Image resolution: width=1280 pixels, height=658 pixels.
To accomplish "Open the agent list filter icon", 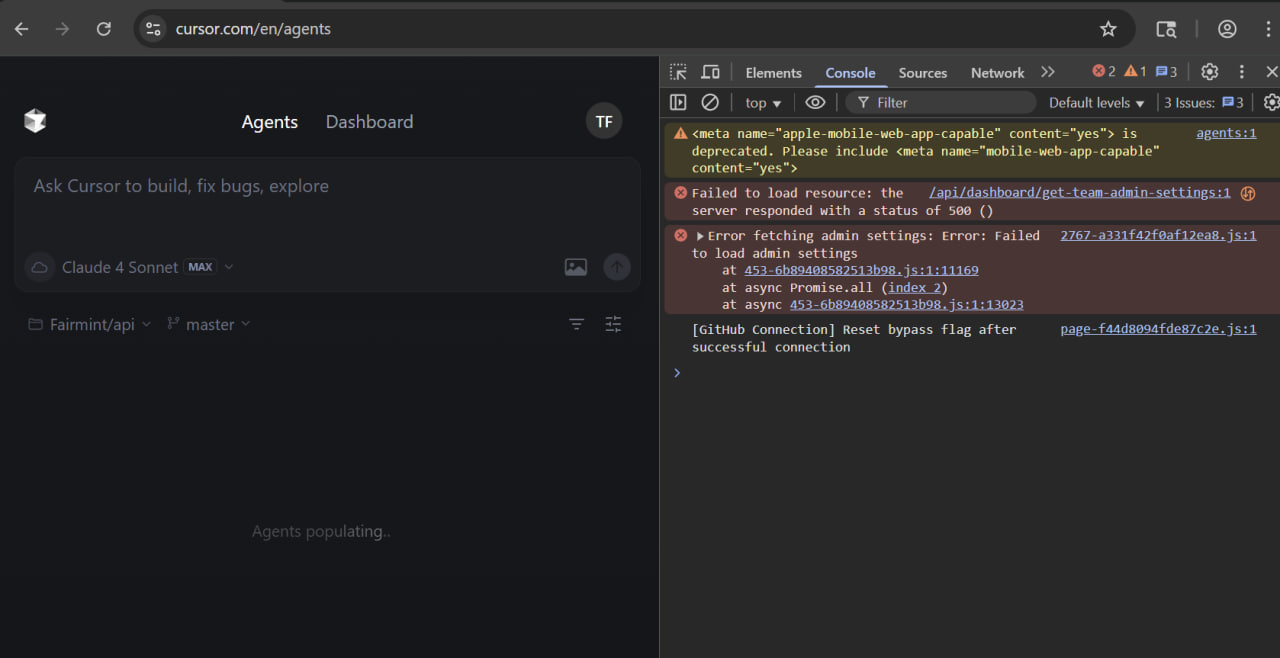I will pyautogui.click(x=577, y=324).
